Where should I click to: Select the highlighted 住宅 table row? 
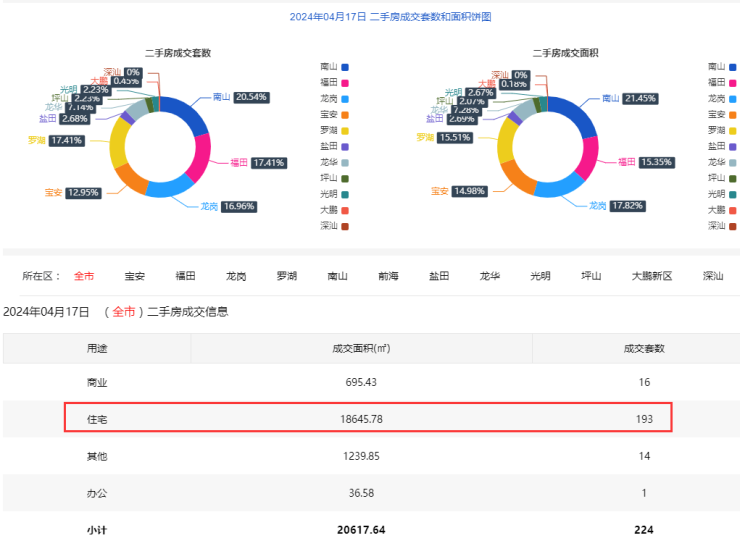pyautogui.click(x=368, y=418)
